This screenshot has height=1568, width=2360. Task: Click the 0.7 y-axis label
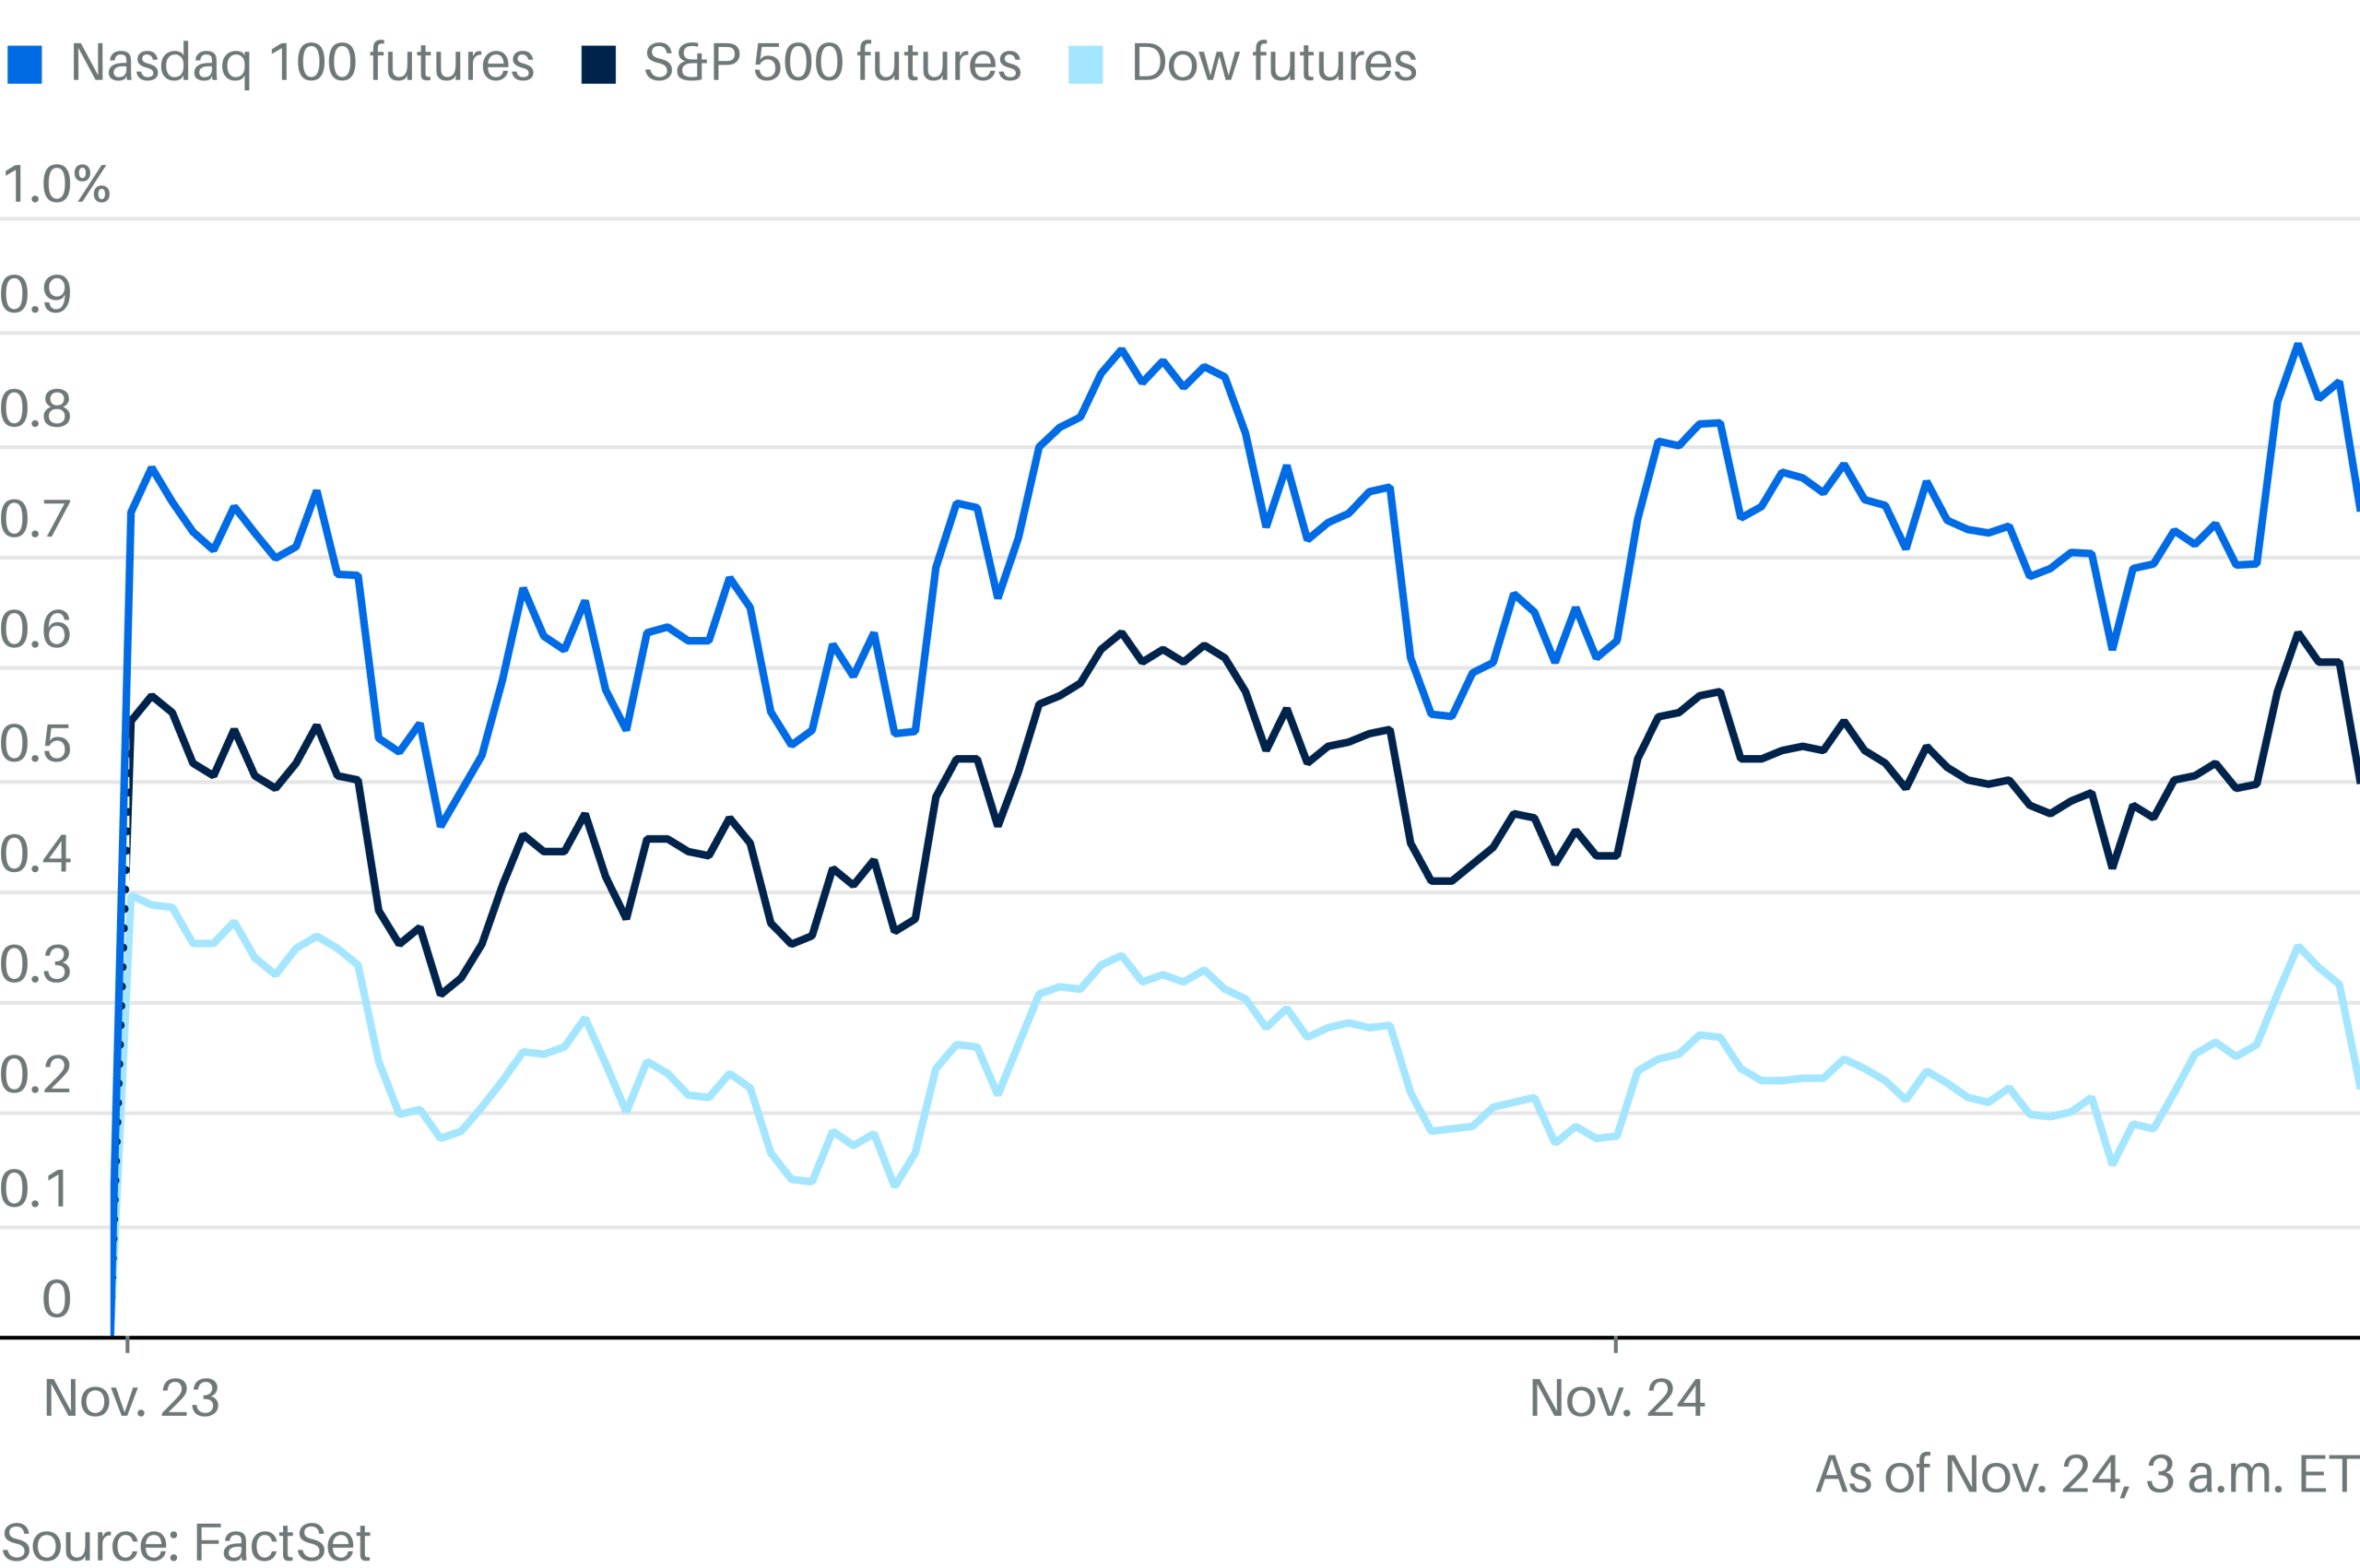[x=36, y=520]
